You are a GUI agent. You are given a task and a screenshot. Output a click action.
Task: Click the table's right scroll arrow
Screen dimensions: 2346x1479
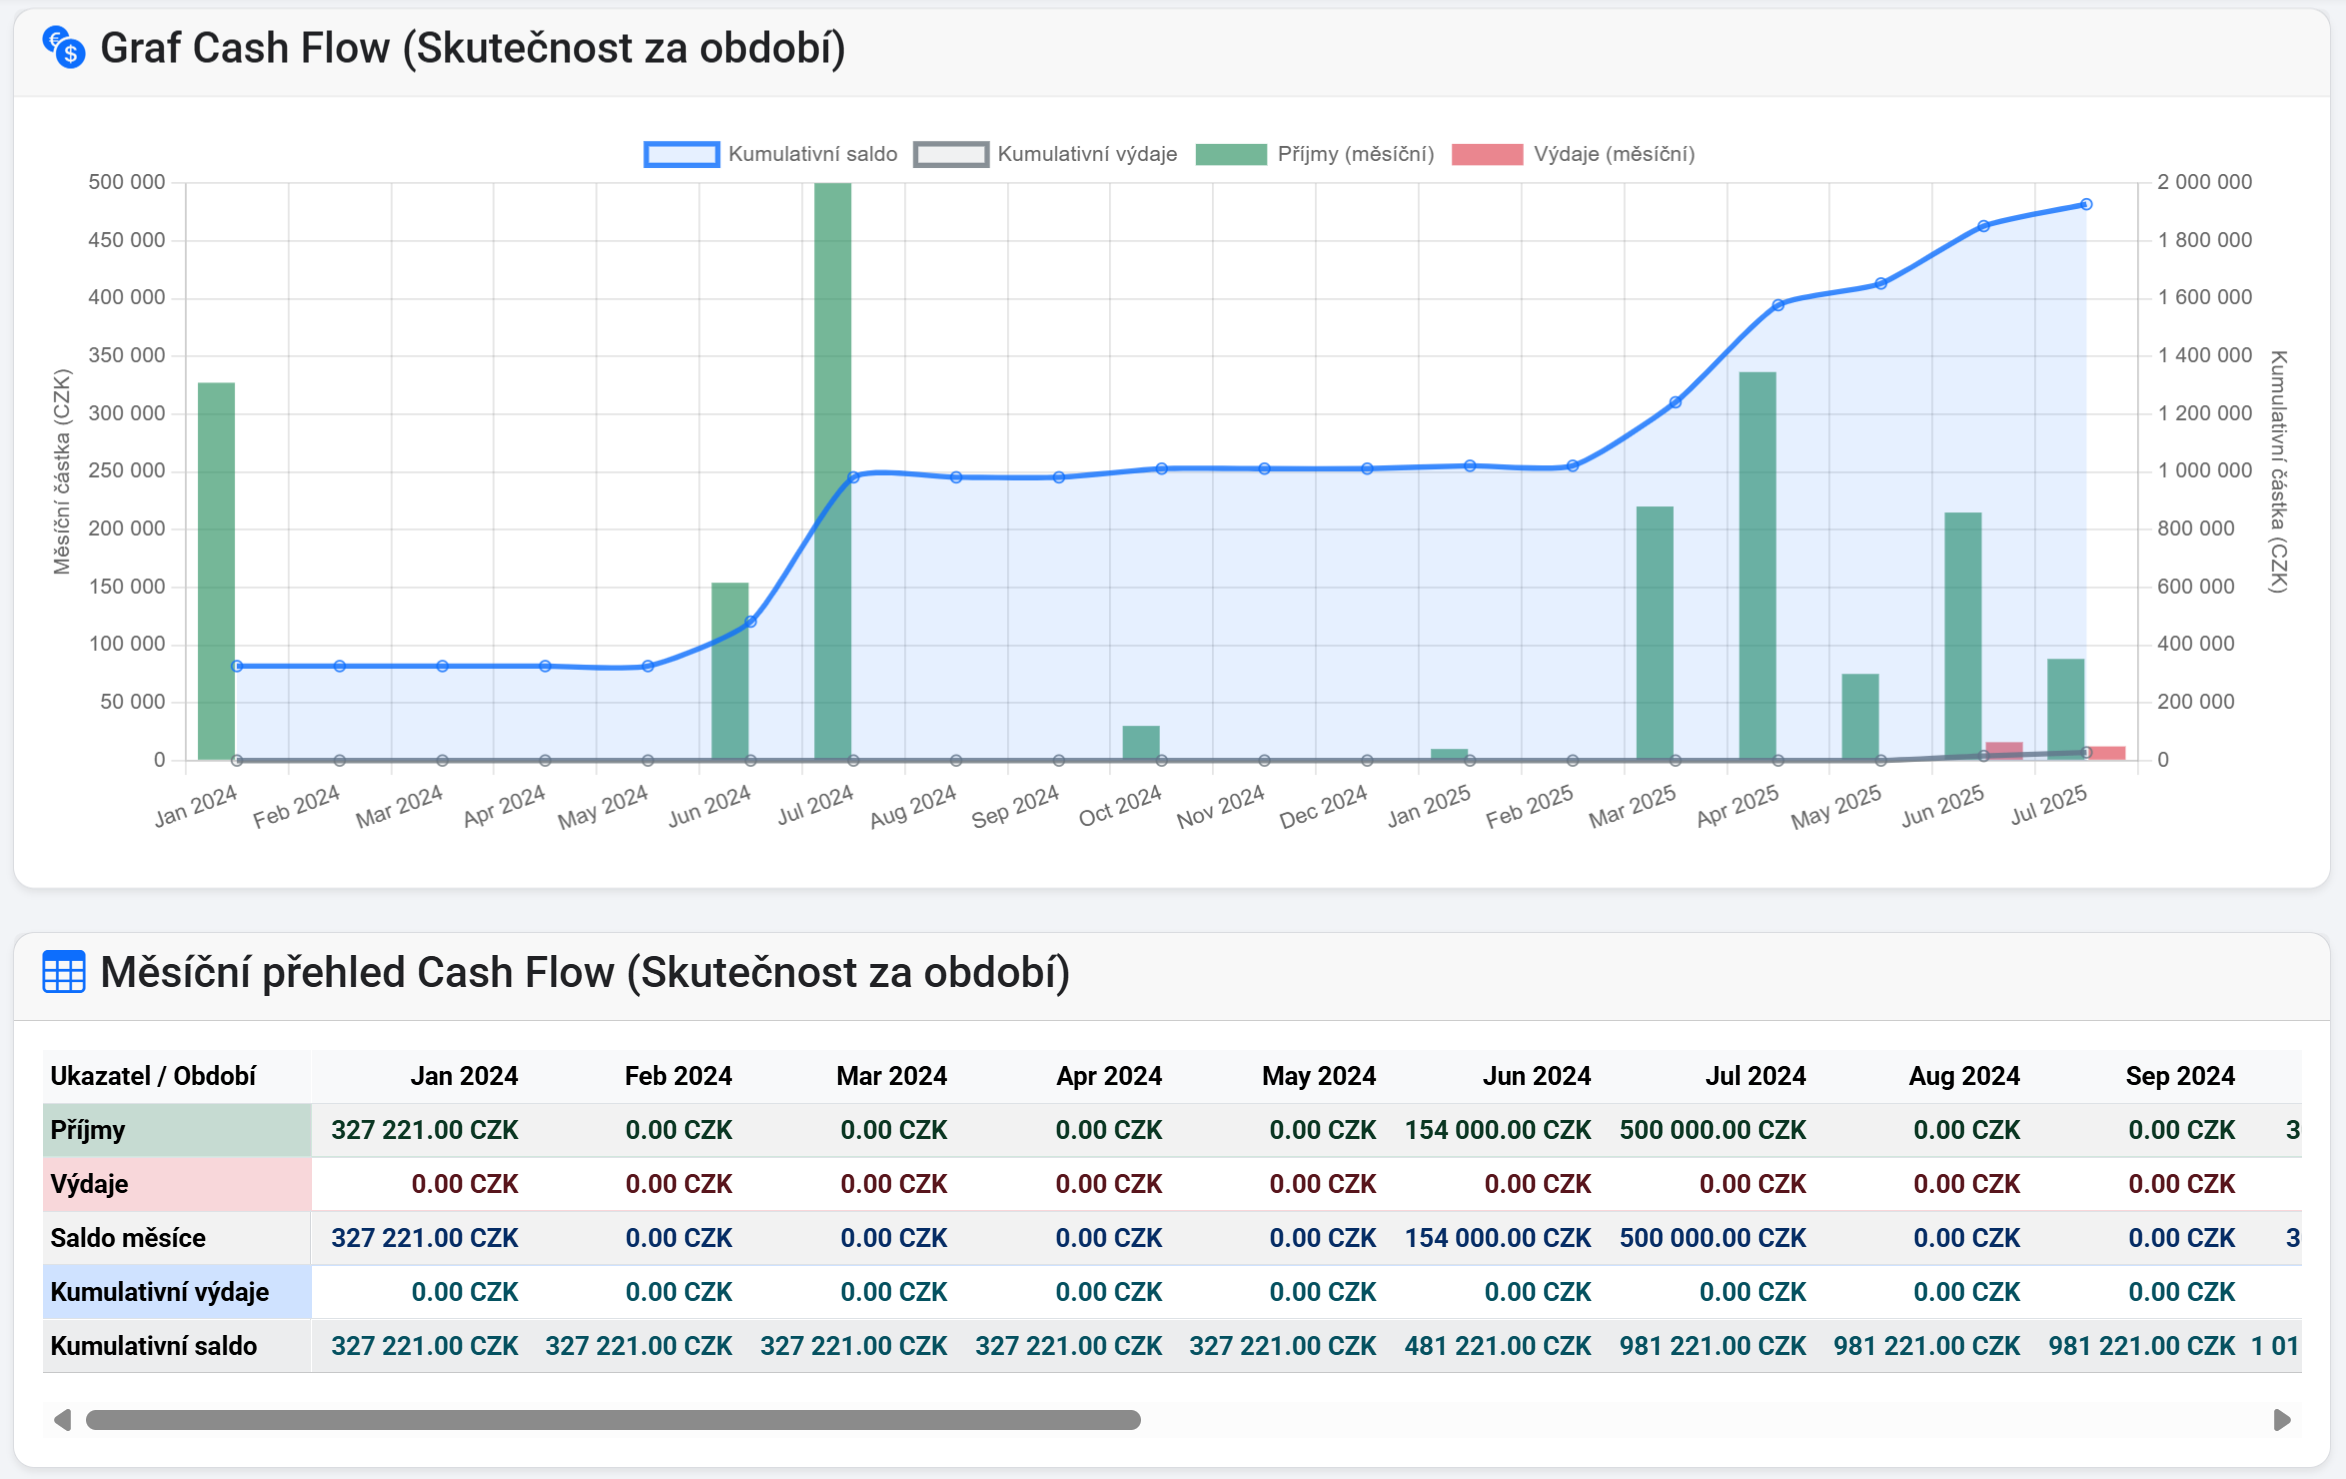[2281, 1420]
